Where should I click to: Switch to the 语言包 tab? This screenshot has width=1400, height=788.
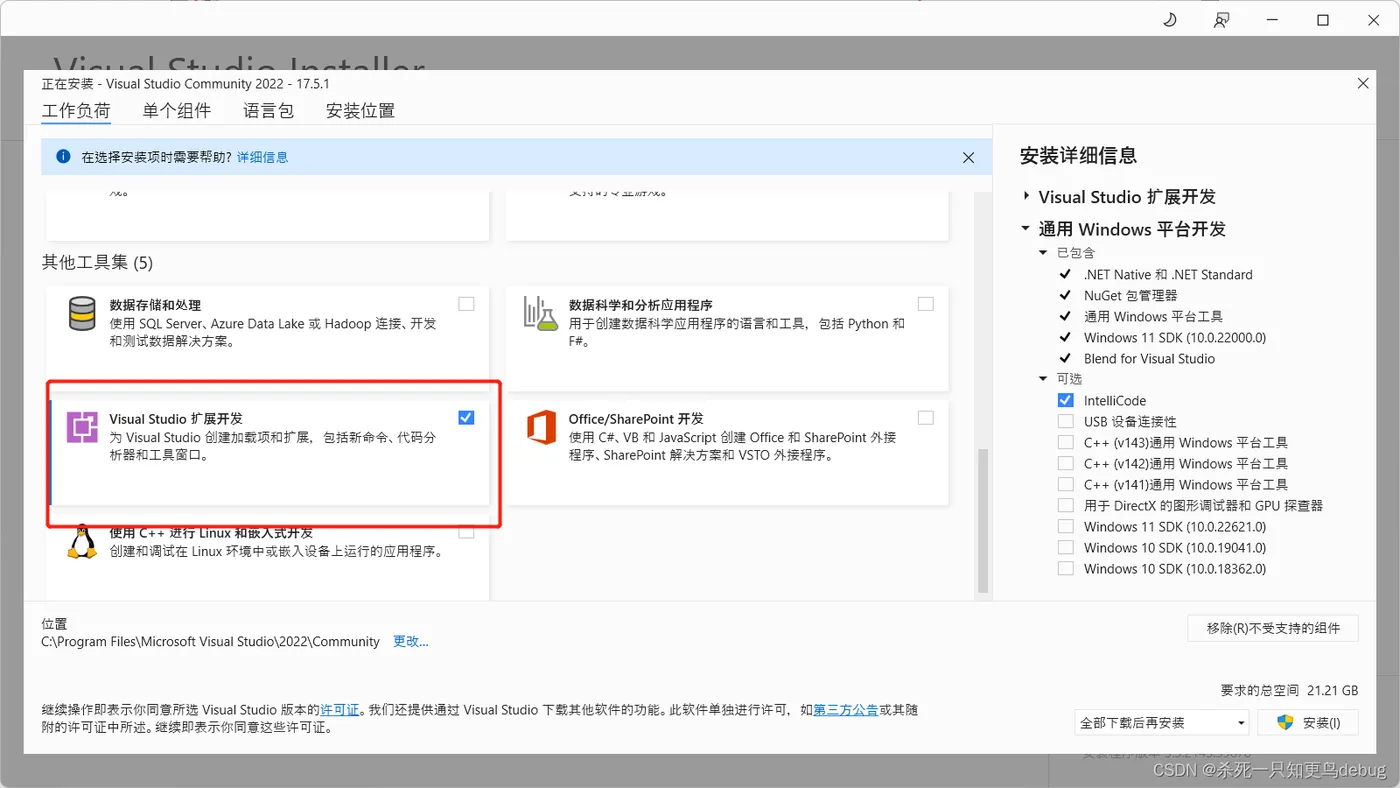coord(269,111)
